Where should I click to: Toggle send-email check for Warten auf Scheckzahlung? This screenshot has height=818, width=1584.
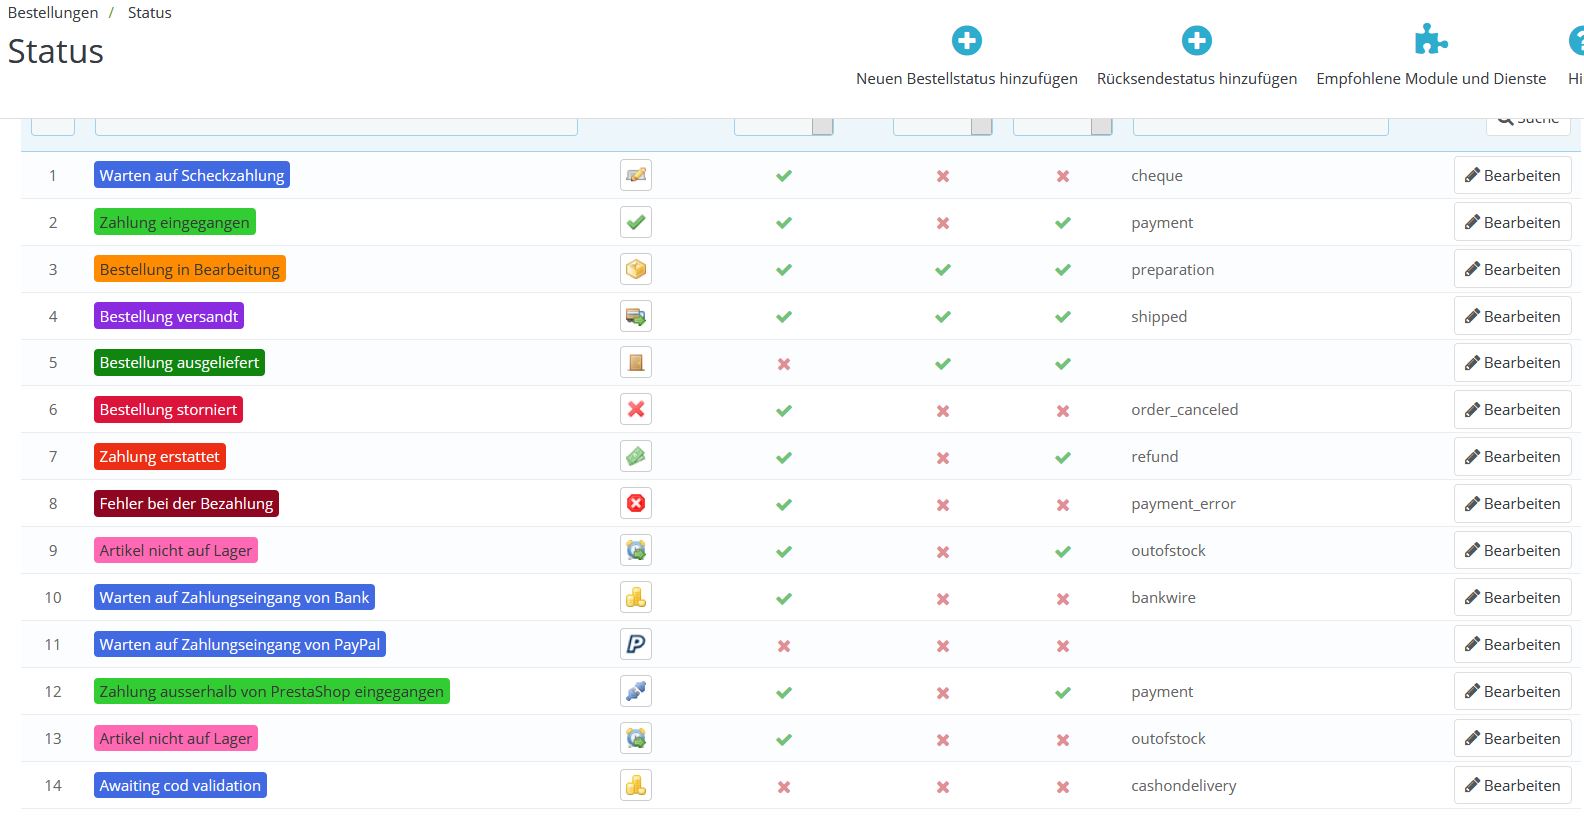pos(784,176)
